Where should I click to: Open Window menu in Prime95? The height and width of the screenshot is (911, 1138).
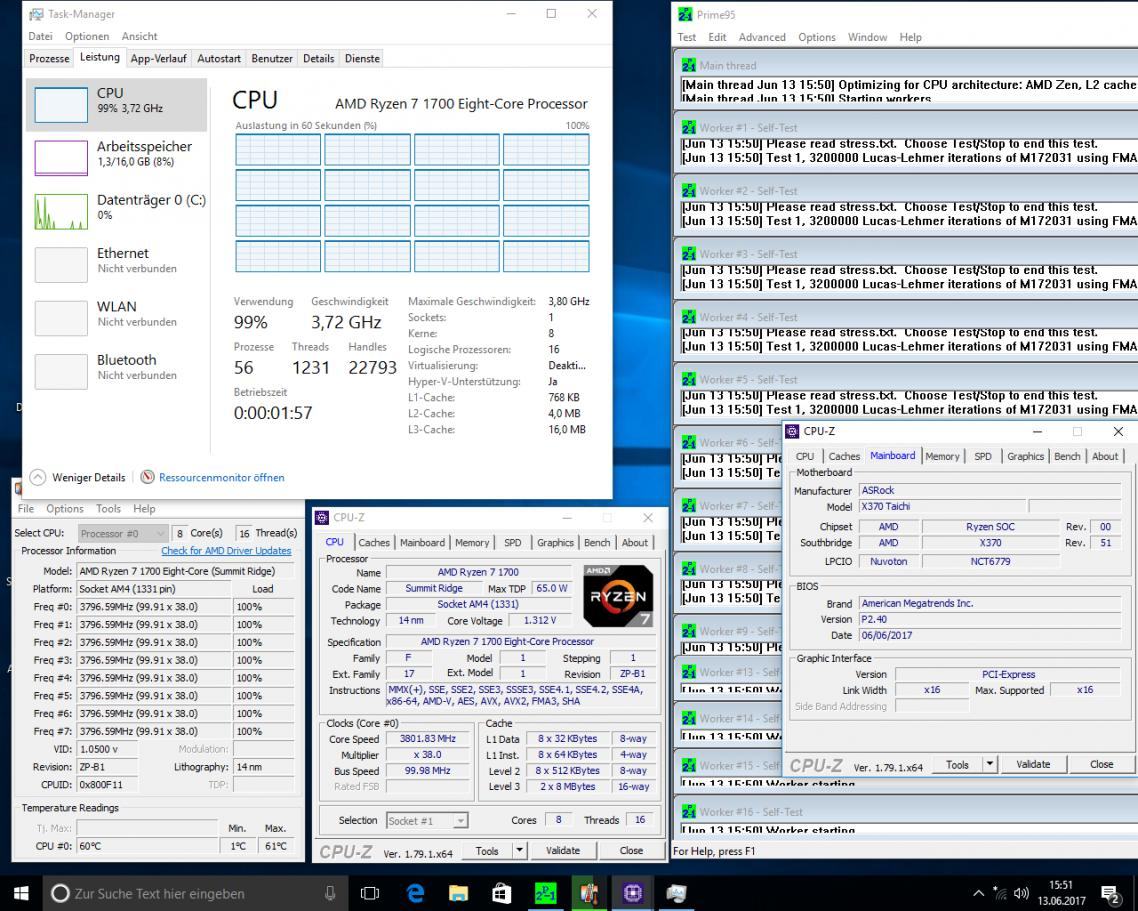pyautogui.click(x=867, y=37)
